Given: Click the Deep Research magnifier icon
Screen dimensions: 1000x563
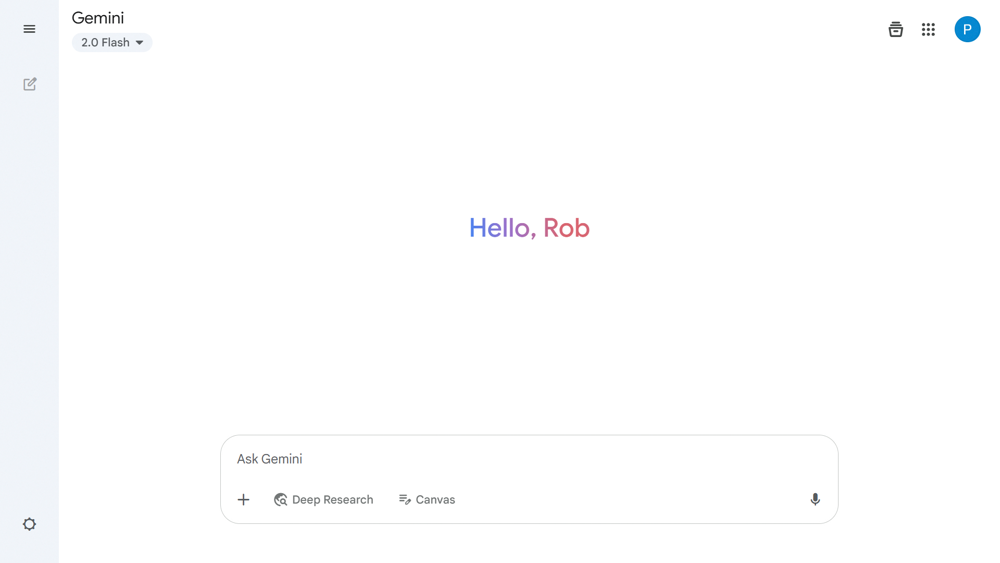Looking at the screenshot, I should pyautogui.click(x=280, y=499).
